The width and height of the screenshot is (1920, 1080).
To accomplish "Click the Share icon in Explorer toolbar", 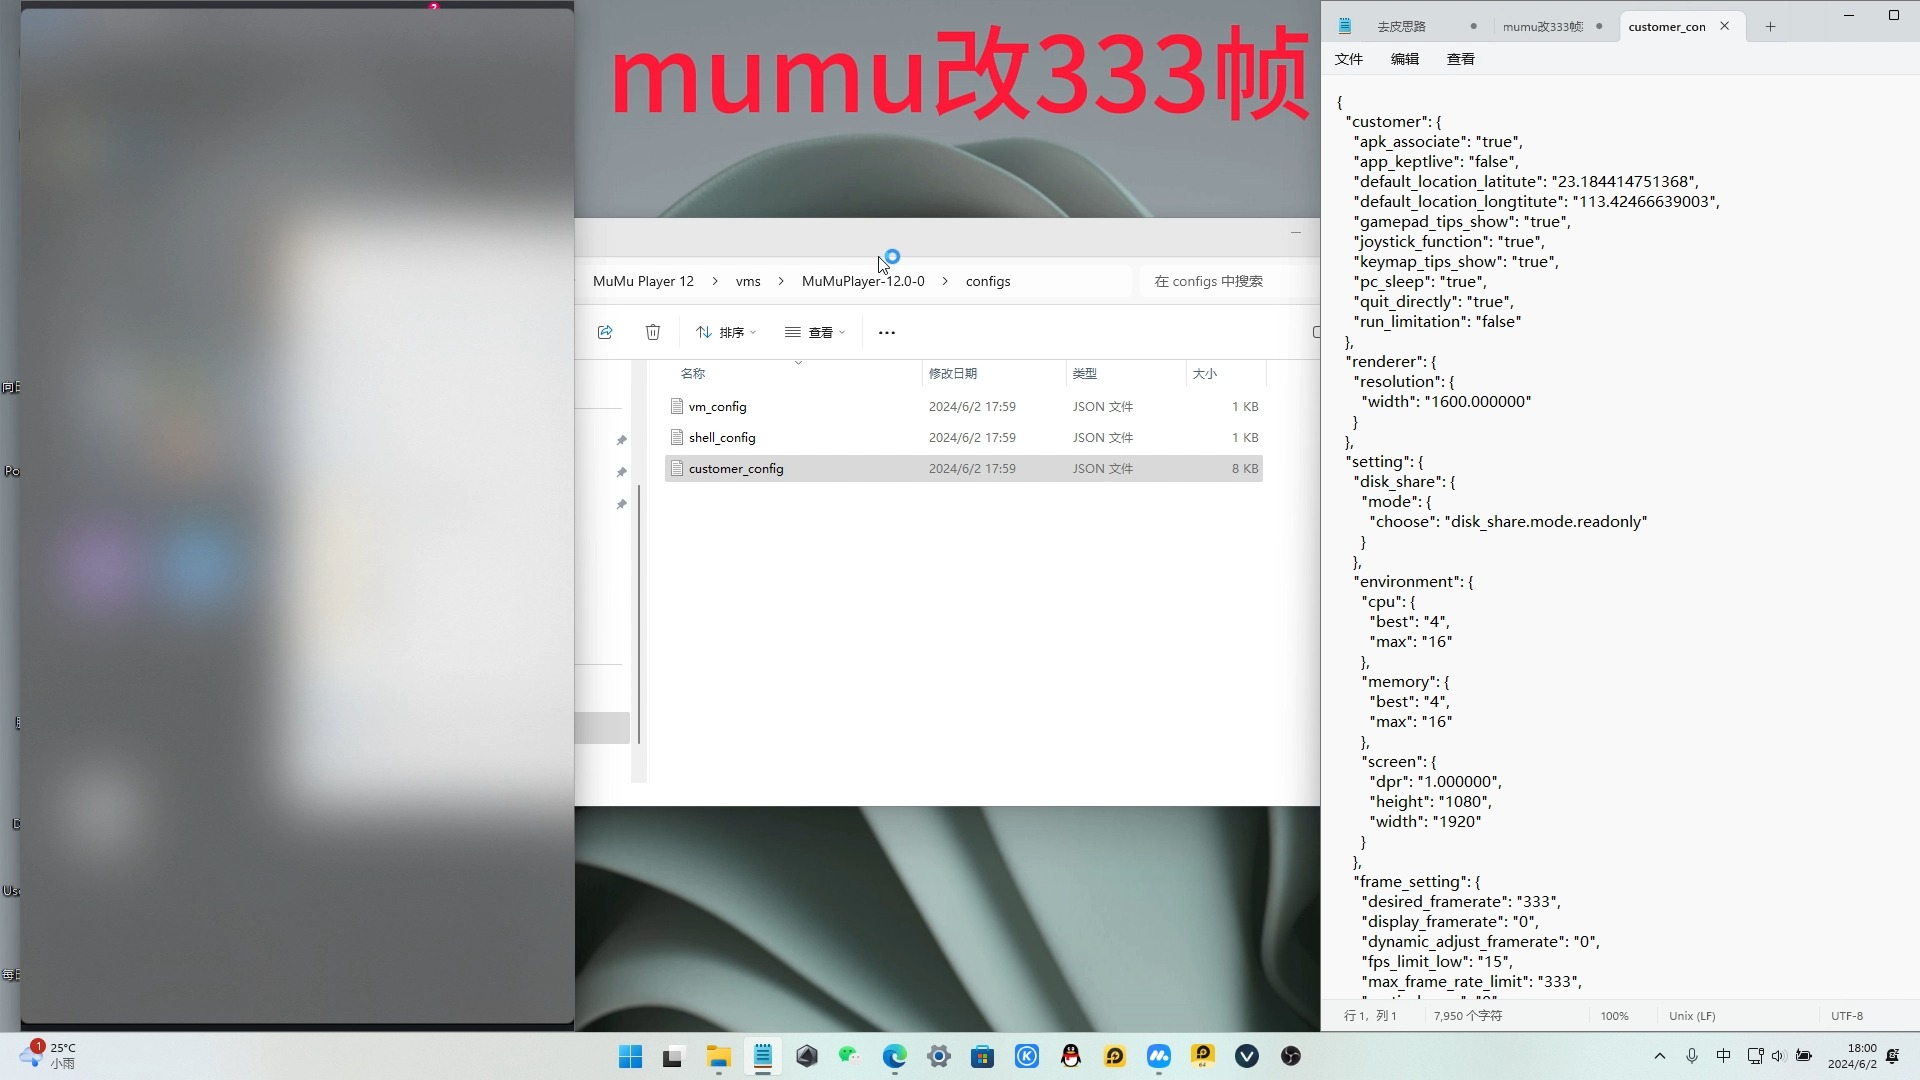I will (605, 332).
